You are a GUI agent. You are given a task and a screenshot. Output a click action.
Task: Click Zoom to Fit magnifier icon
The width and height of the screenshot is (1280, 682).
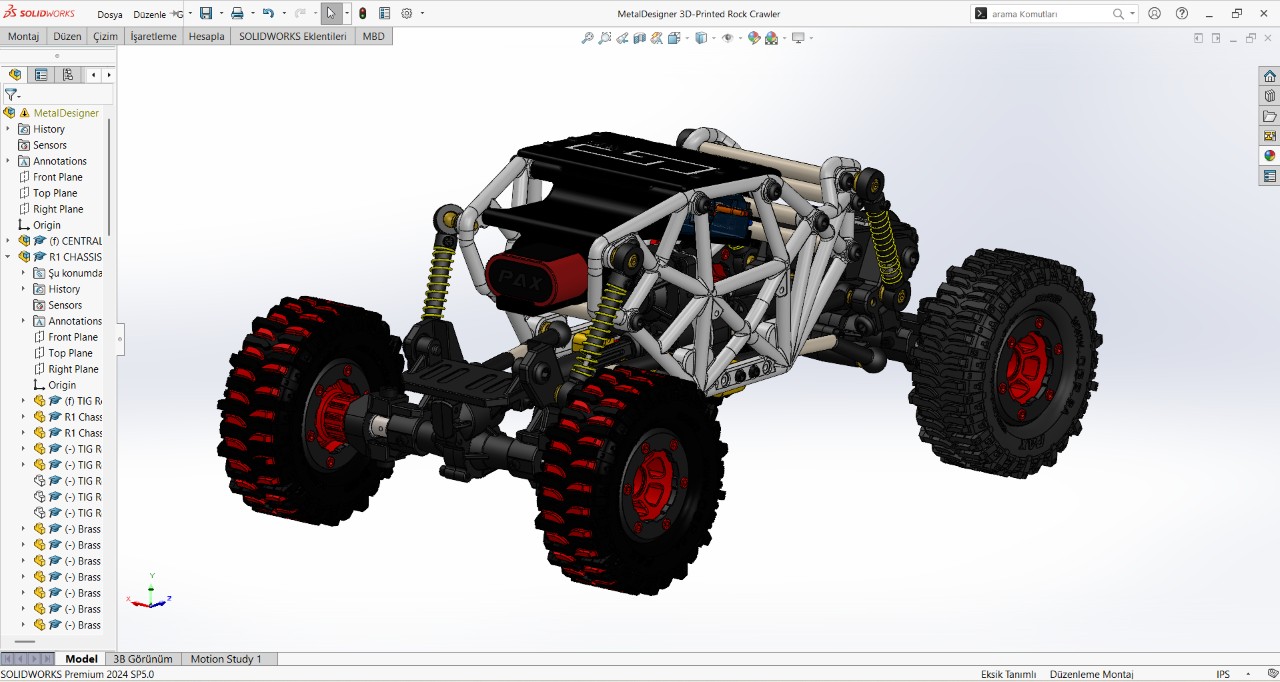pyautogui.click(x=588, y=38)
